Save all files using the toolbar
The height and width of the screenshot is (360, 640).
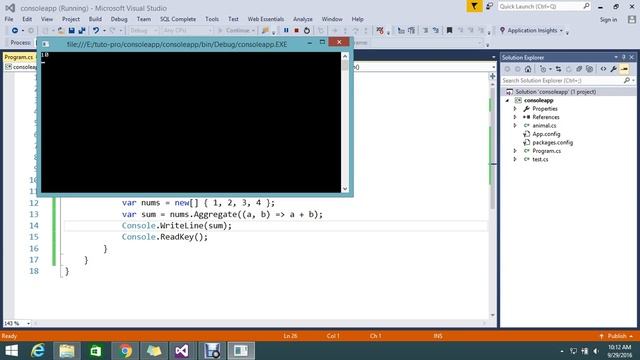coord(82,31)
